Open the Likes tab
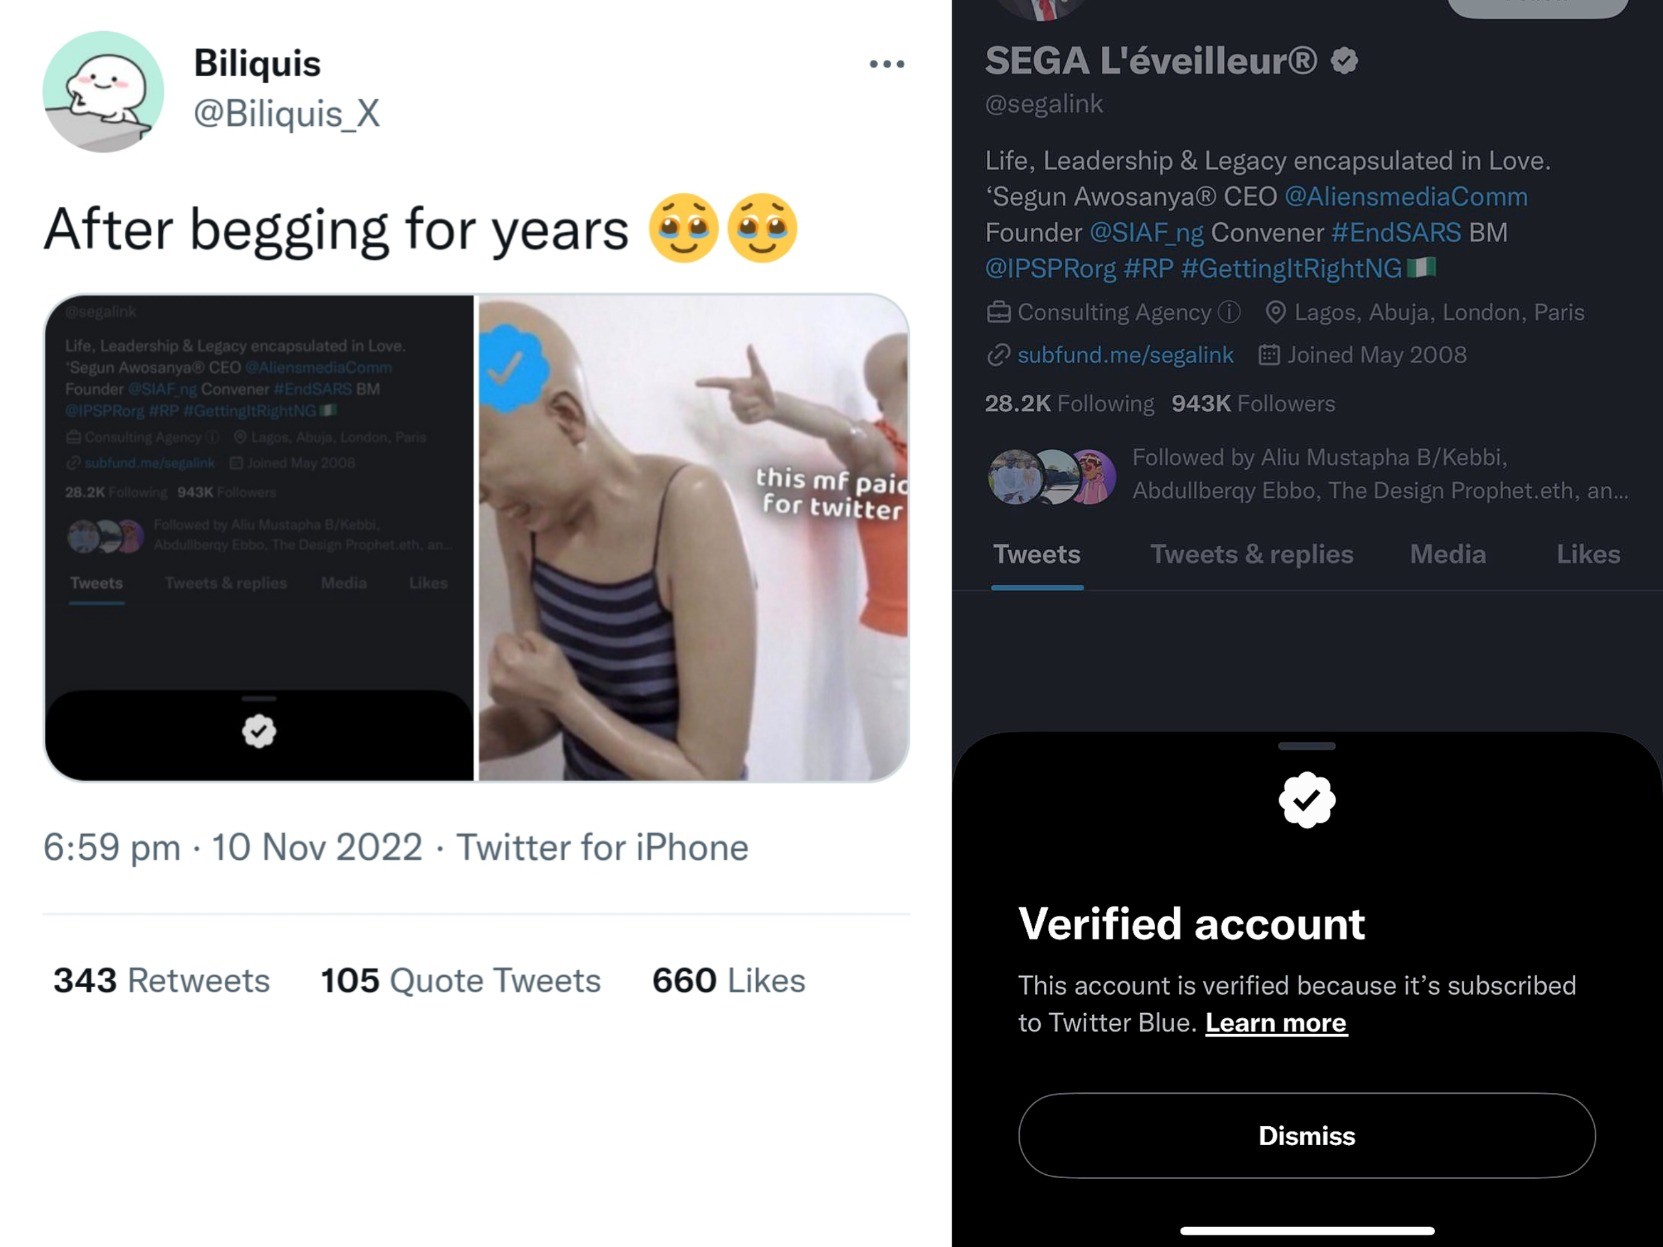1663x1247 pixels. tap(1587, 554)
